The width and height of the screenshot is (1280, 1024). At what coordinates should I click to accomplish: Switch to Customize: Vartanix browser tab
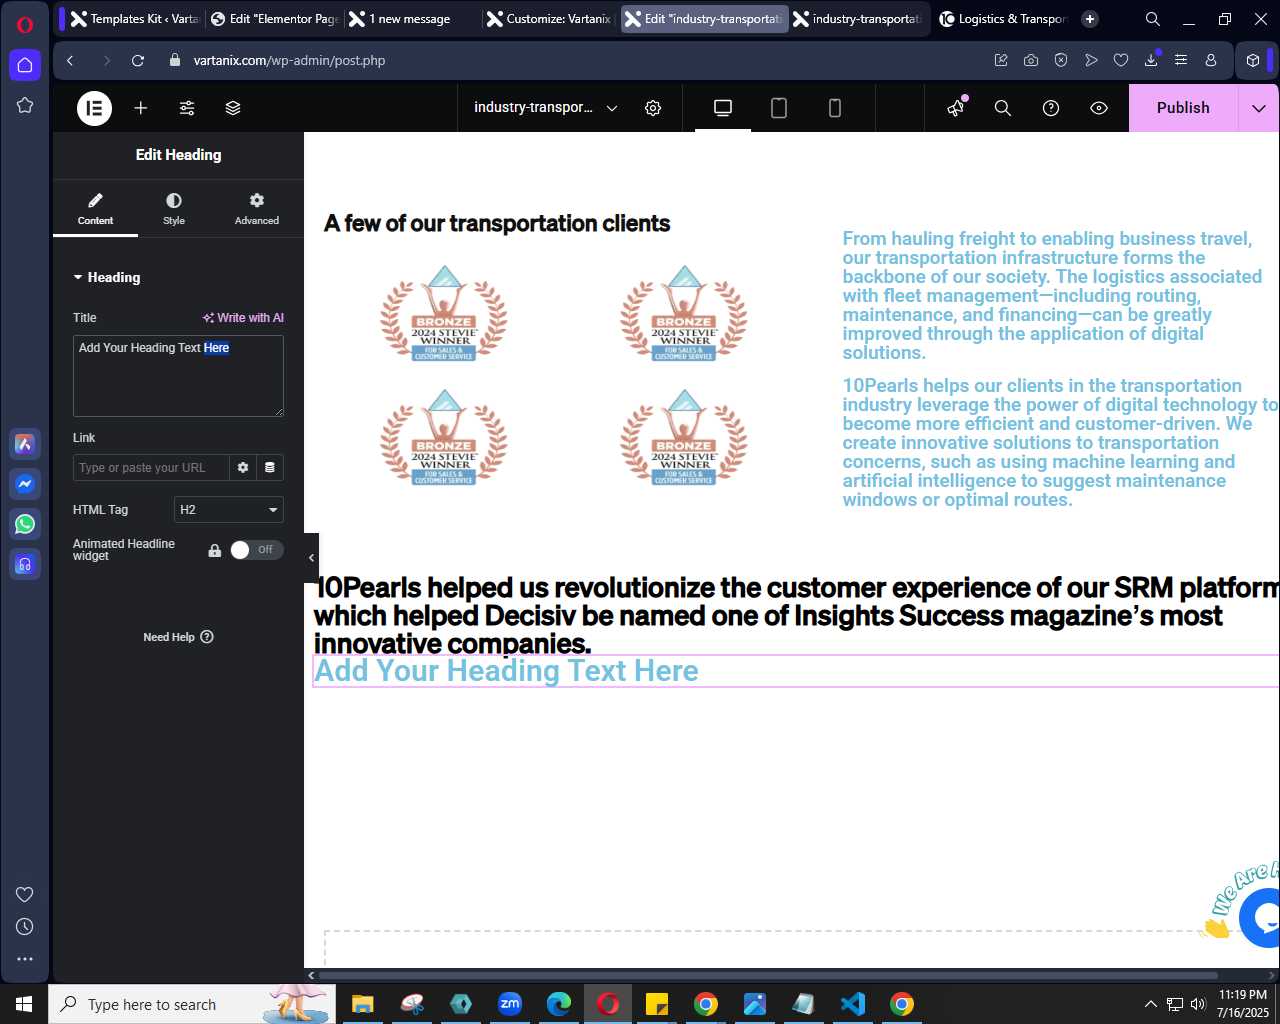tap(549, 19)
